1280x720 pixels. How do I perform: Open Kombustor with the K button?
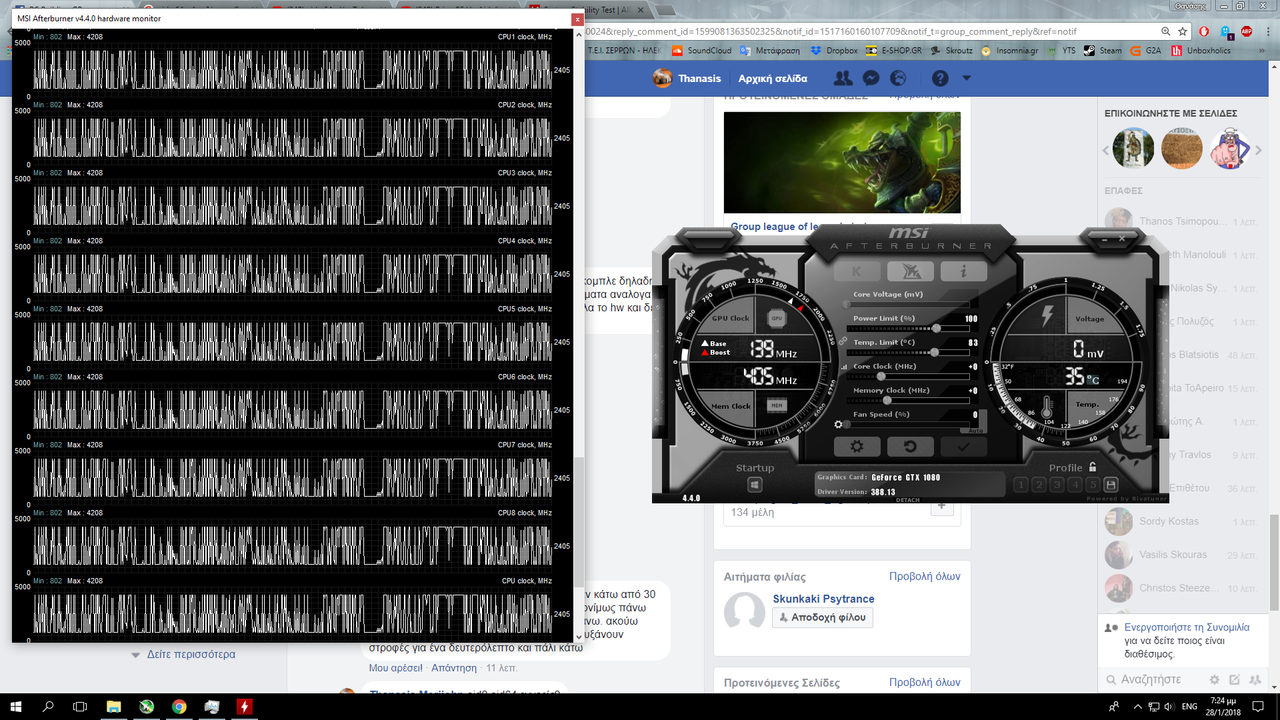[857, 271]
